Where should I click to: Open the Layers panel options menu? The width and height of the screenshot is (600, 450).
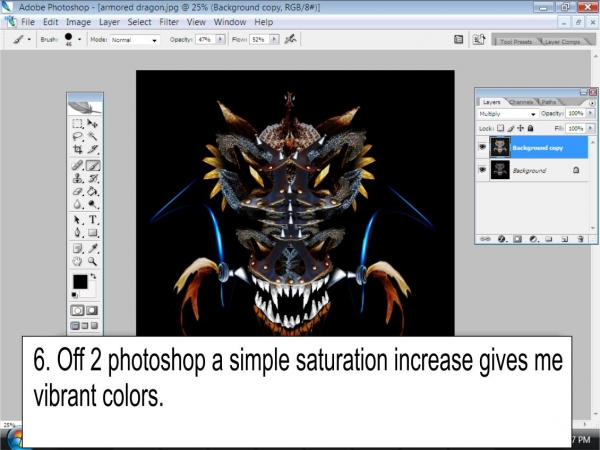pos(592,103)
